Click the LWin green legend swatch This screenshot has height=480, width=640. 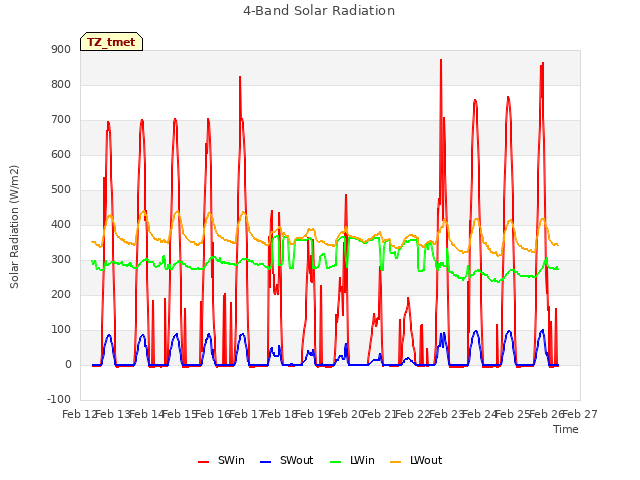pyautogui.click(x=335, y=462)
